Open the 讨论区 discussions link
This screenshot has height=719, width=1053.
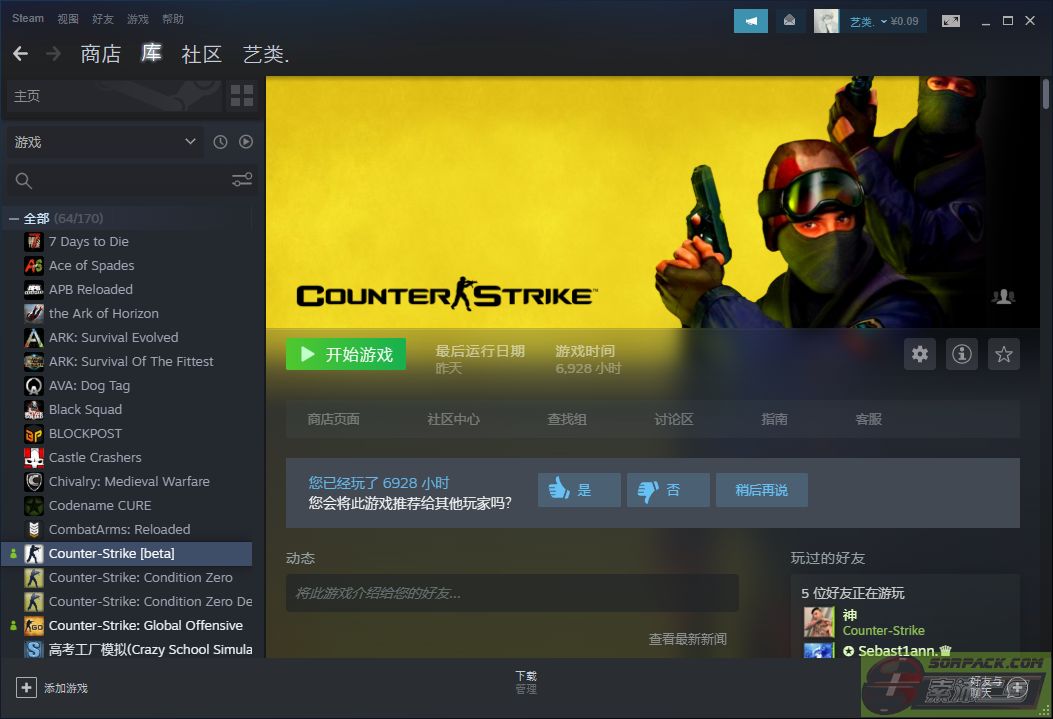pos(674,420)
